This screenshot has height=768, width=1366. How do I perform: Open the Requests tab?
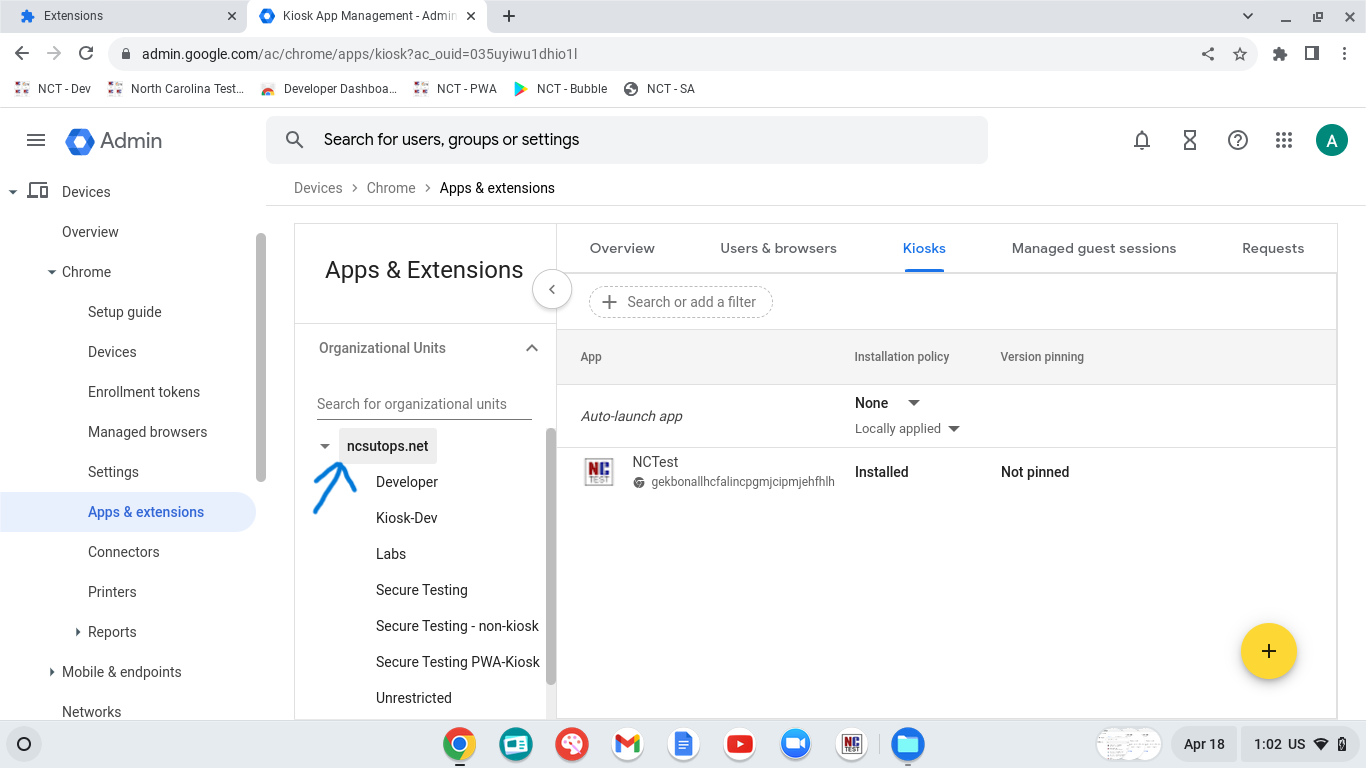pyautogui.click(x=1273, y=248)
